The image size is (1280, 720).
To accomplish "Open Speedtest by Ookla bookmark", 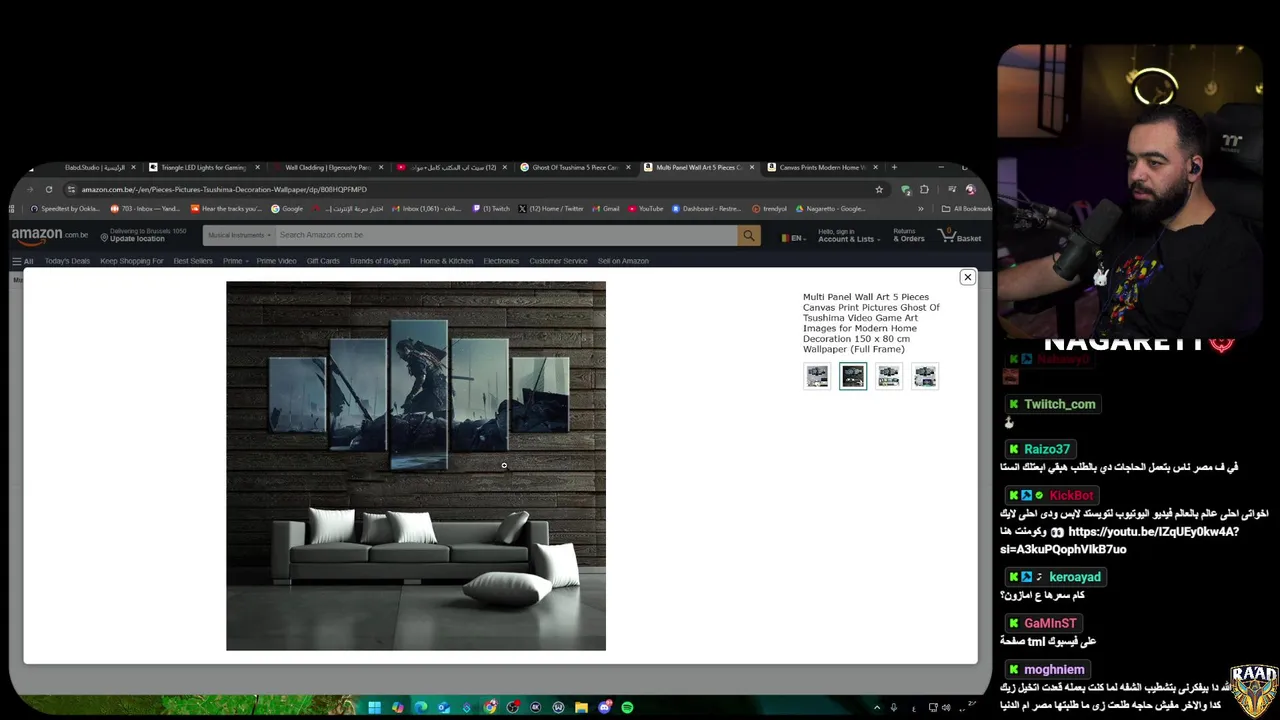I will tap(65, 209).
